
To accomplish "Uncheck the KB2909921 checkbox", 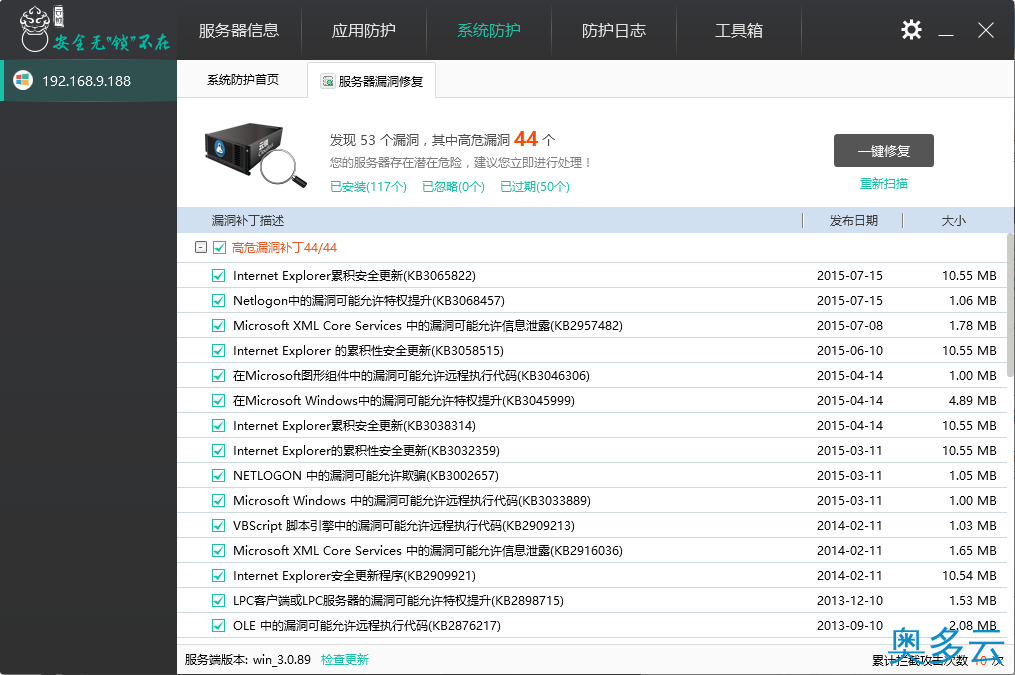I will coord(219,575).
